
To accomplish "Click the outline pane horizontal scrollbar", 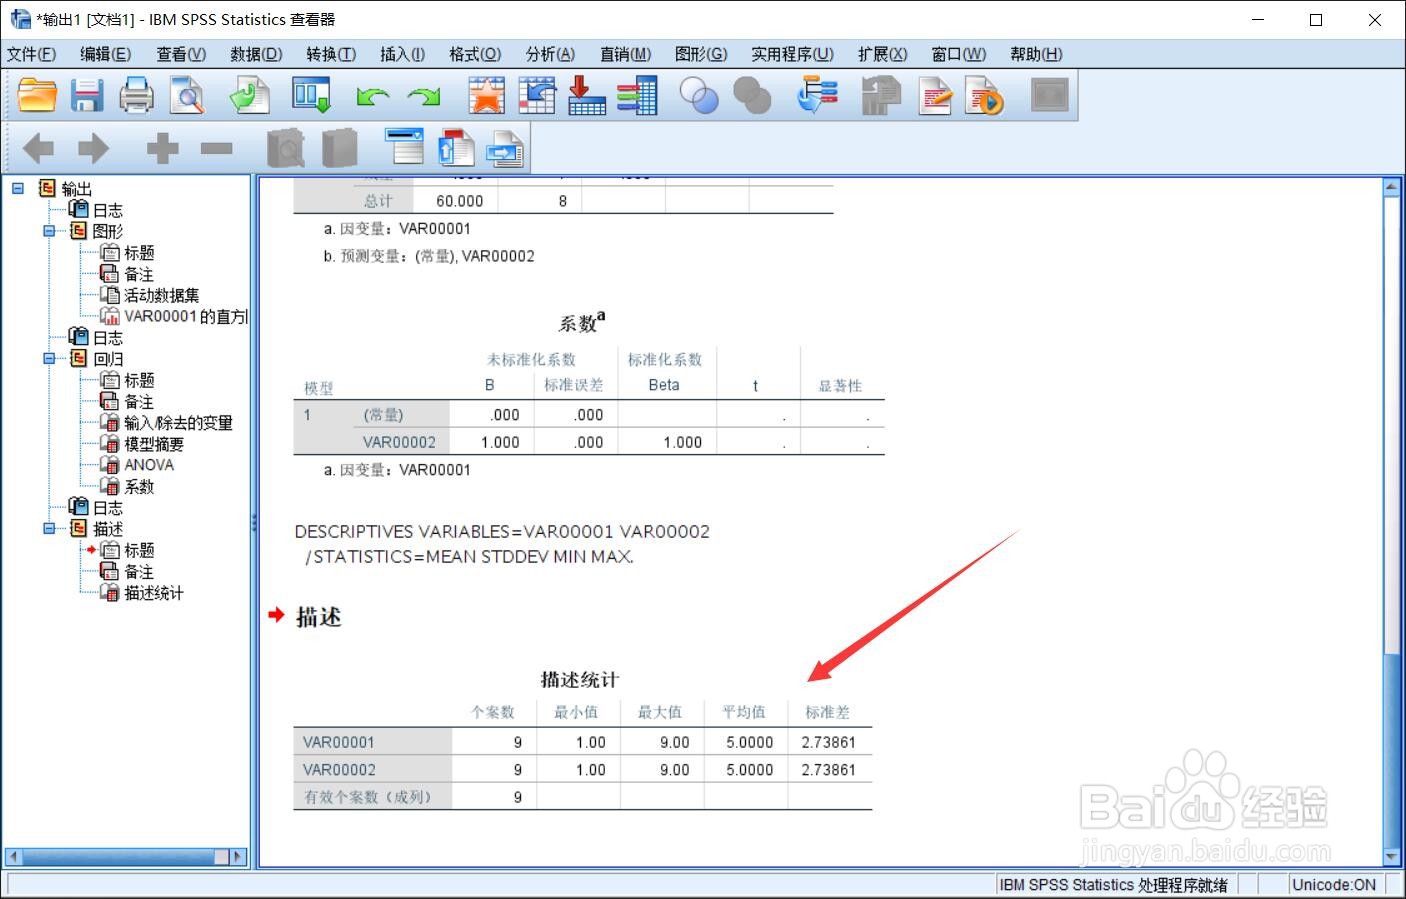I will point(125,857).
